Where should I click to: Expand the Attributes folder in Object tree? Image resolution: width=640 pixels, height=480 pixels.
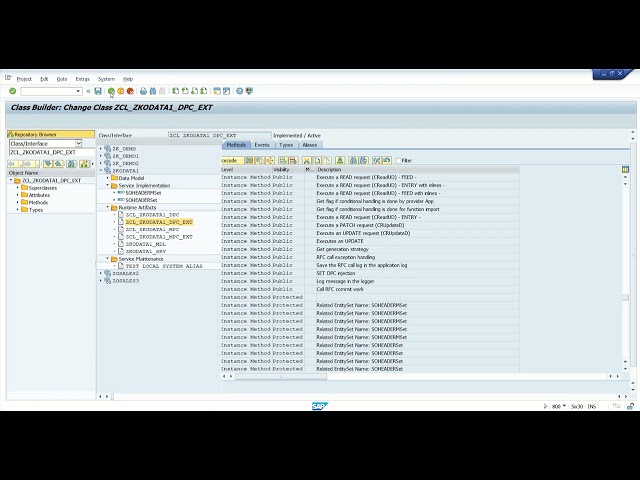tap(18, 195)
